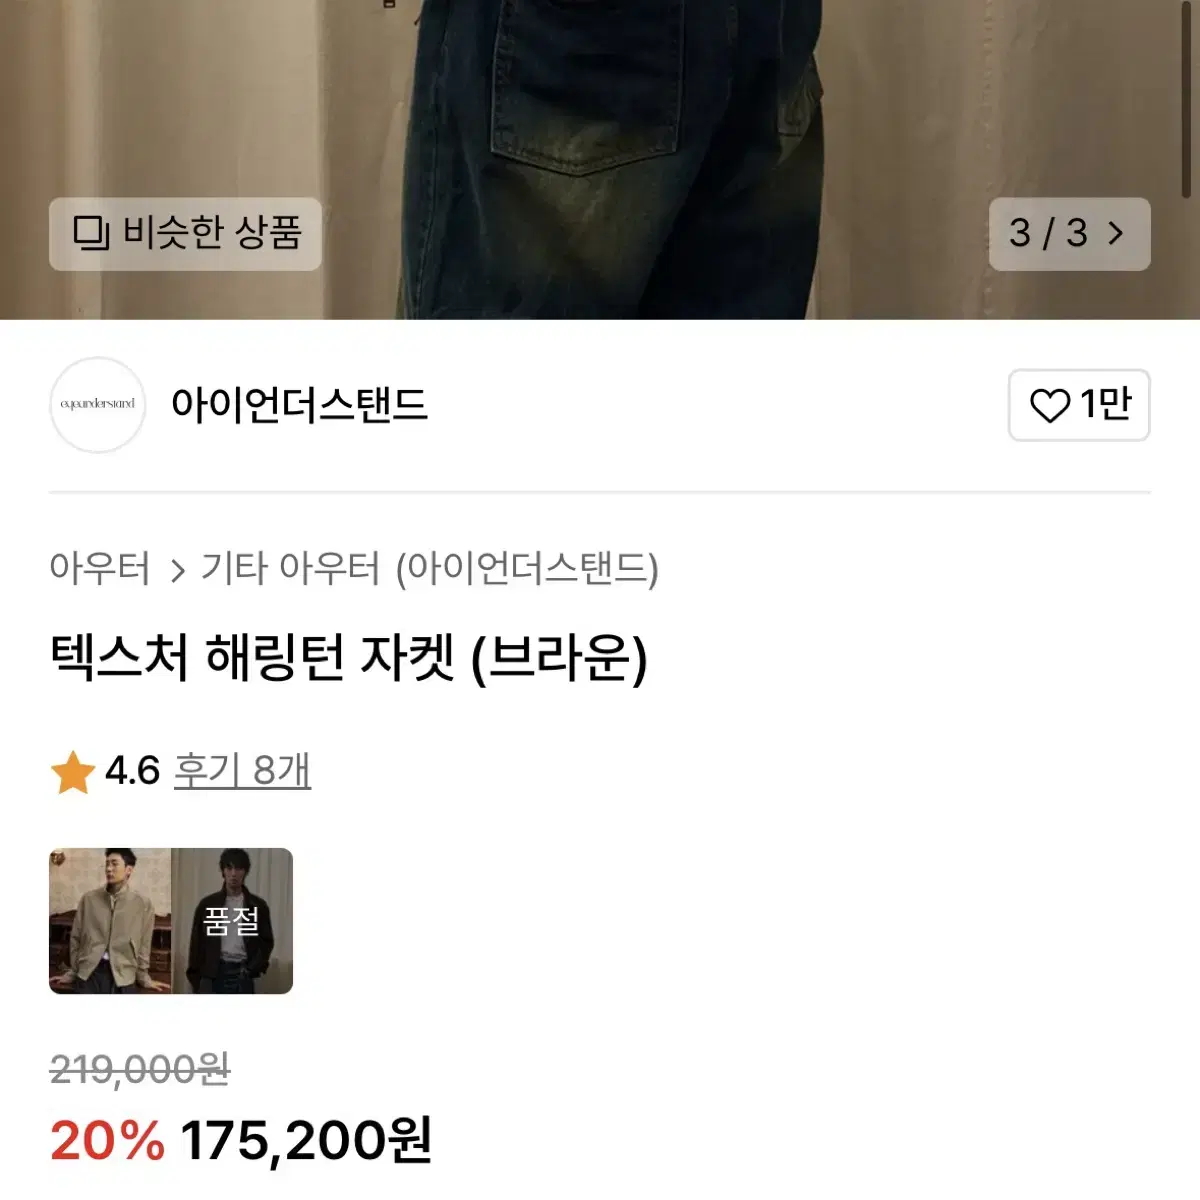
Task: Select the beige jacket color thumbnail
Action: pyautogui.click(x=110, y=921)
